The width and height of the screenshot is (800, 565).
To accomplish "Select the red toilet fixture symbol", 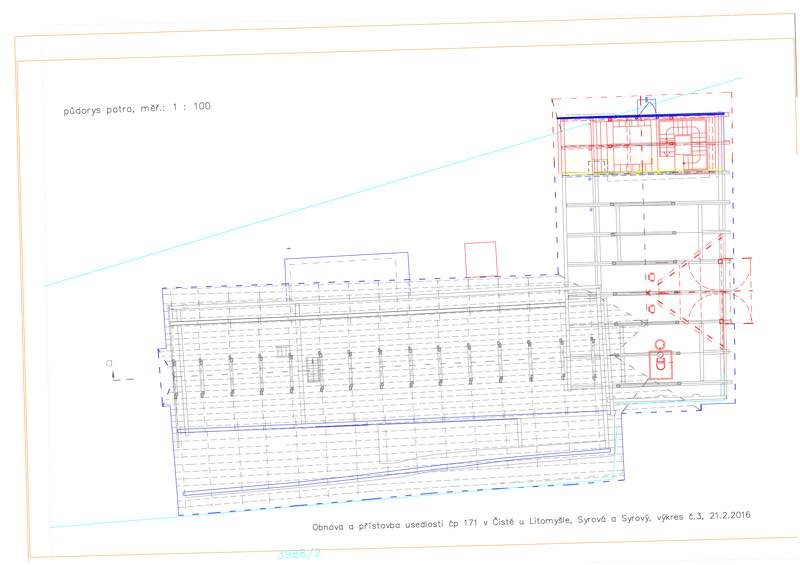I will [x=661, y=358].
